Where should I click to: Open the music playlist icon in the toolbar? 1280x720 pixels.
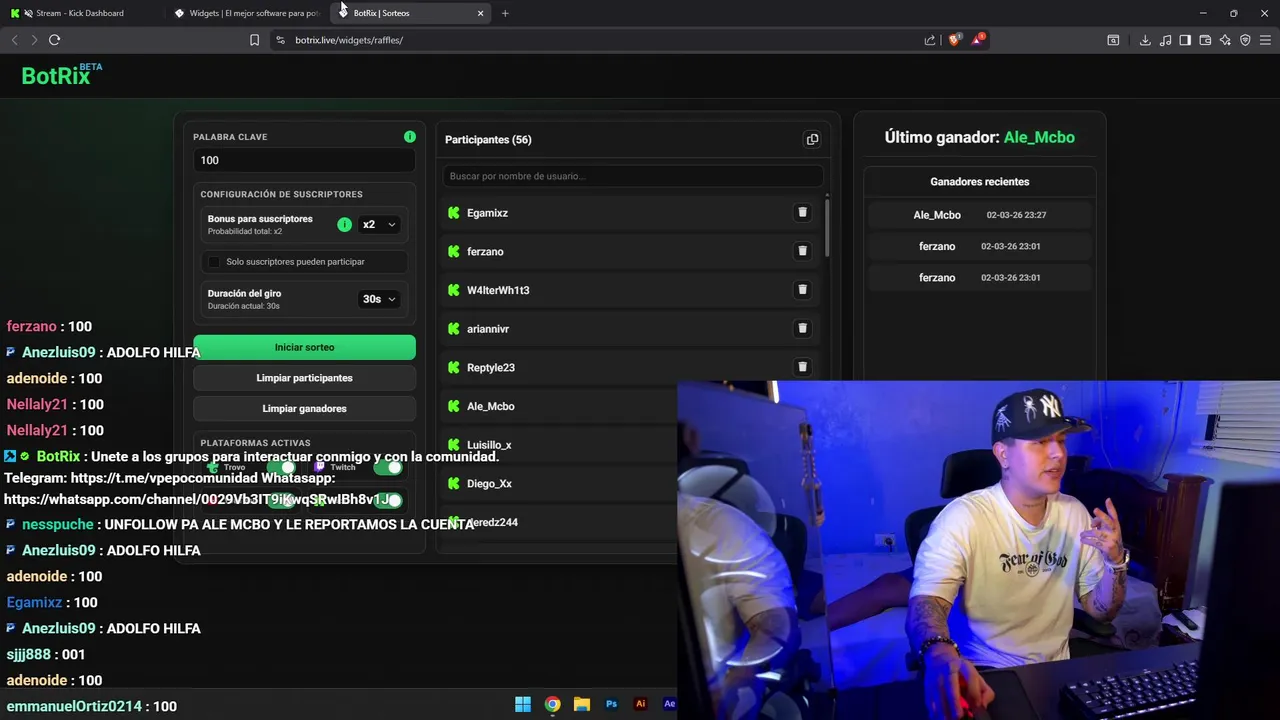point(1165,40)
